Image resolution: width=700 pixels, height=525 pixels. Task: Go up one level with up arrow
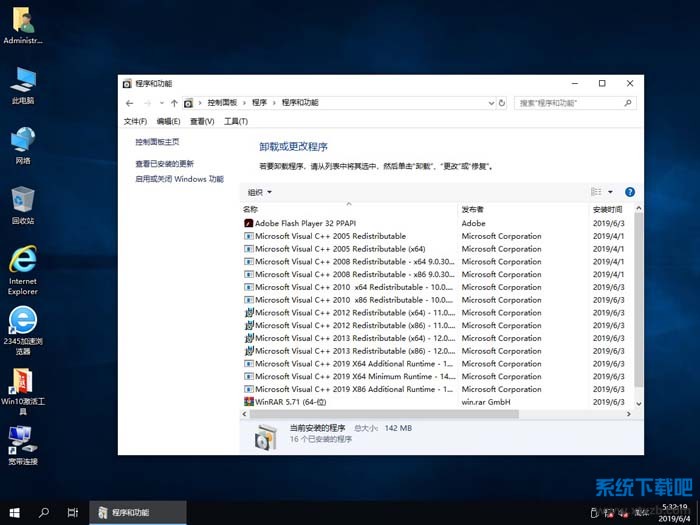point(174,103)
